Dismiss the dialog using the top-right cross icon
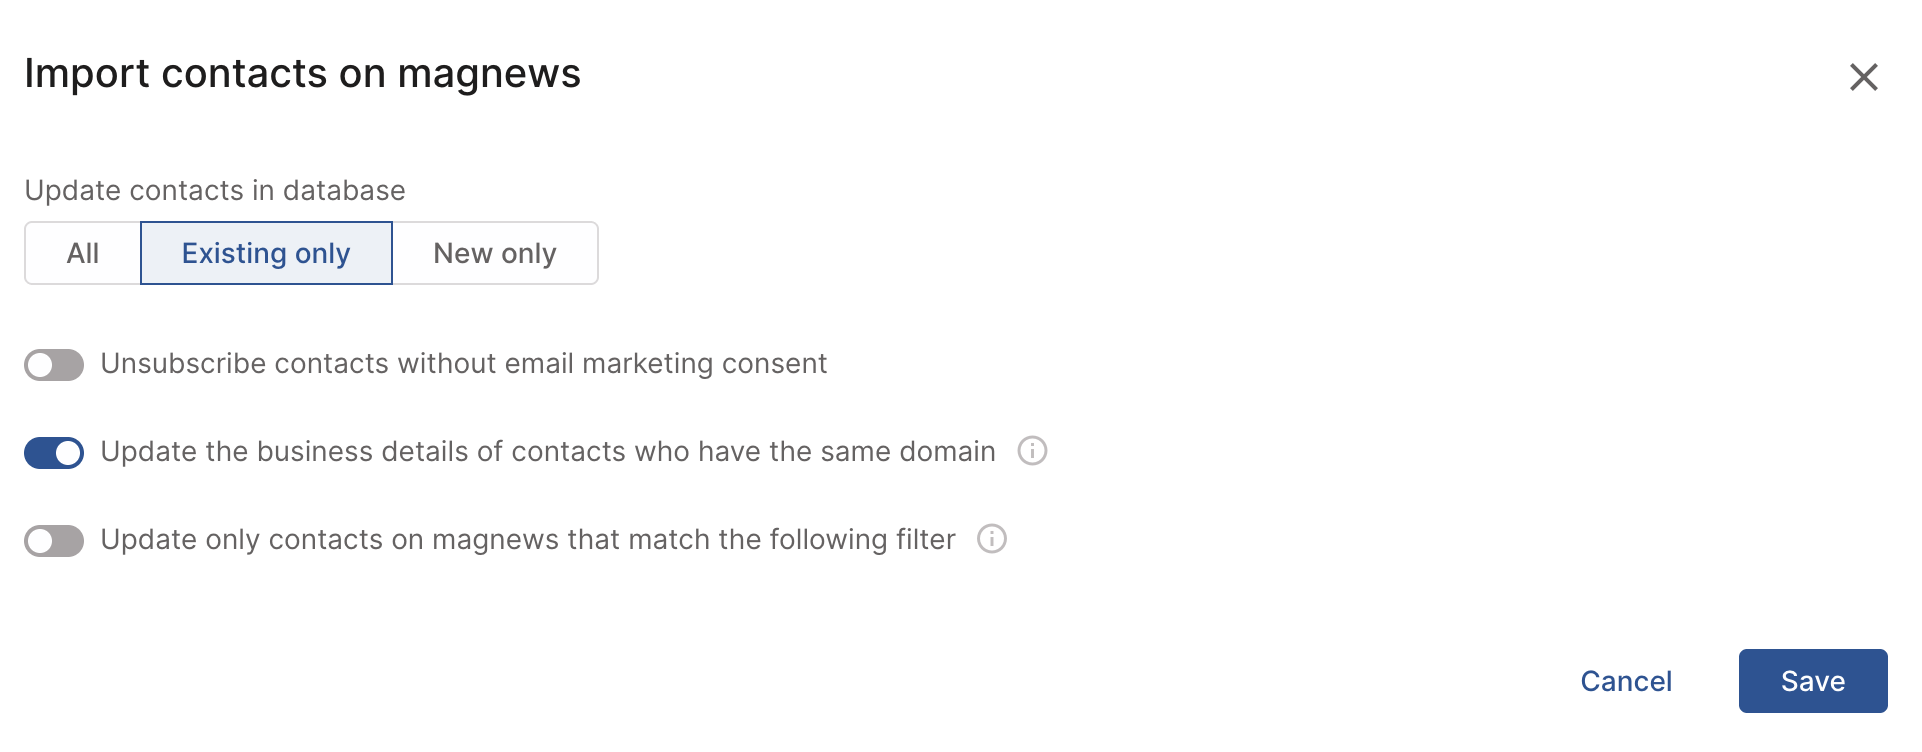This screenshot has height=752, width=1922. click(x=1863, y=77)
